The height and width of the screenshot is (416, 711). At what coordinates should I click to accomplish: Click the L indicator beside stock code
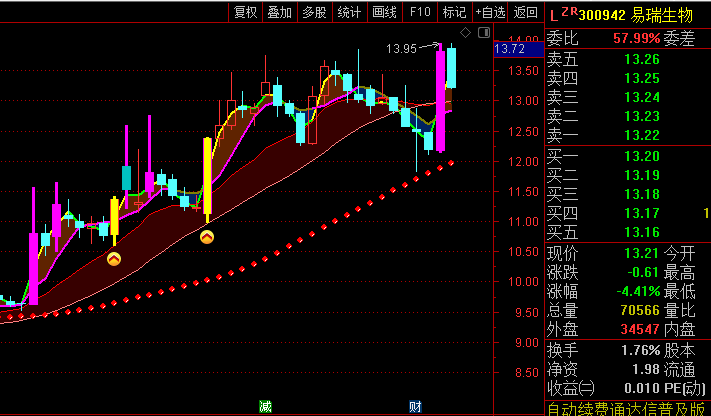(x=554, y=17)
